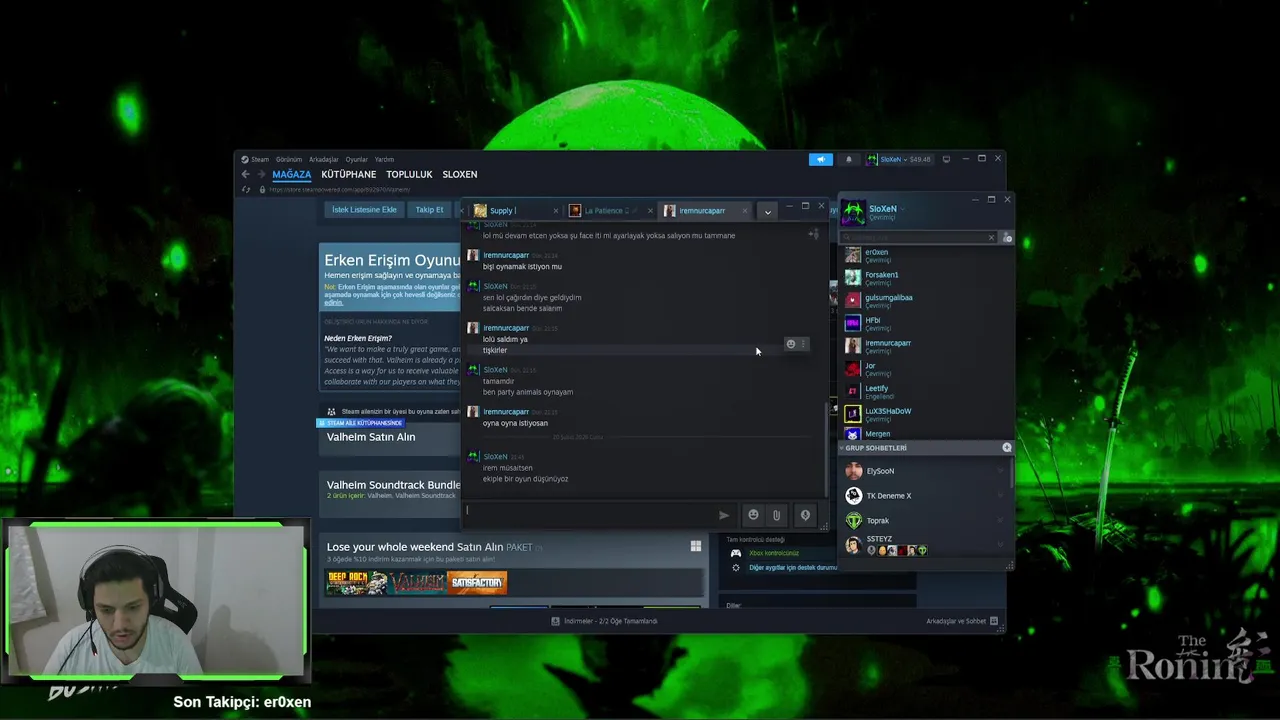The width and height of the screenshot is (1280, 720).
Task: Expand the SloXeN status dropdown in friends list
Action: pos(903,209)
